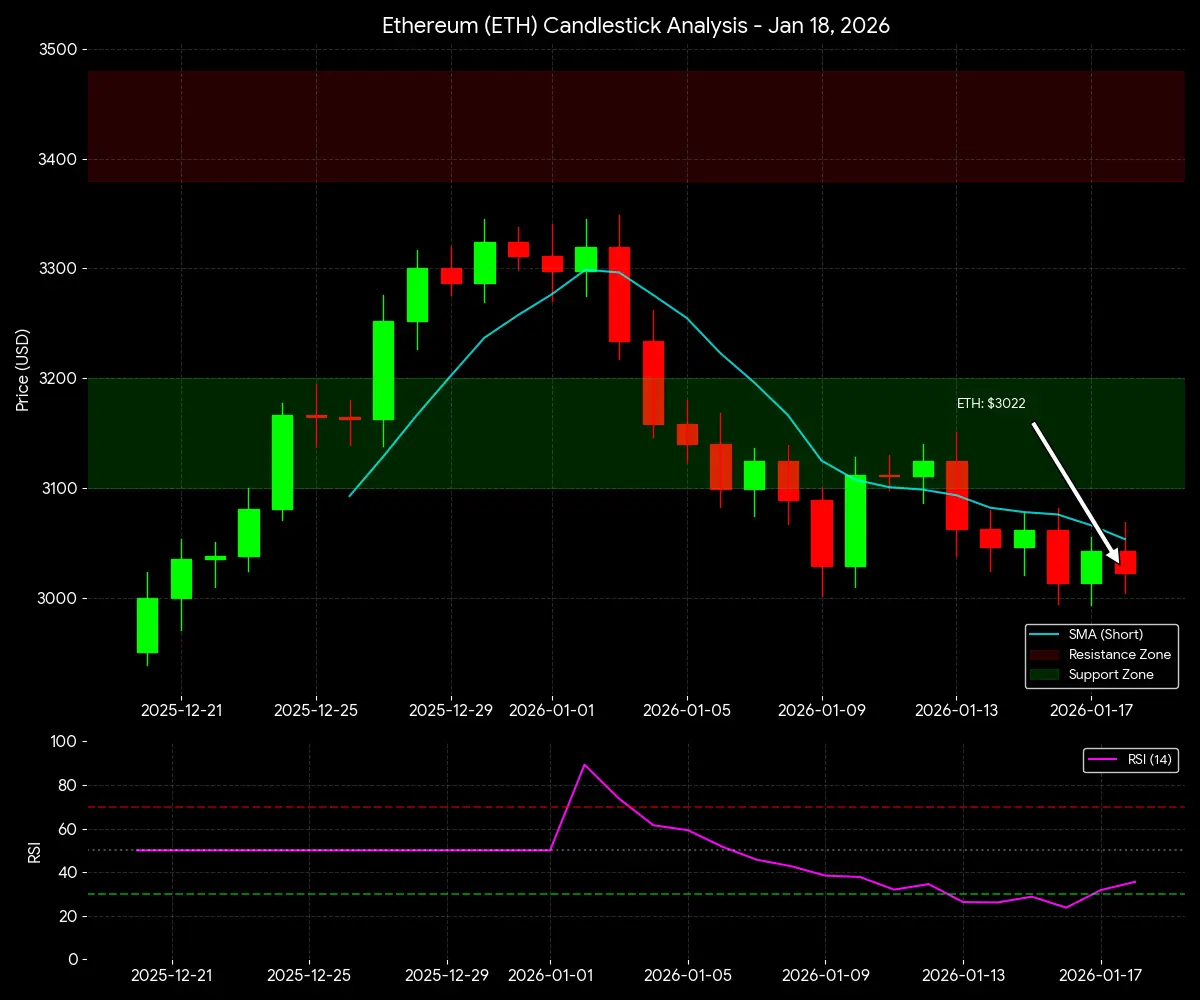Click the RSI 0 tick label
Viewport: 1200px width, 1000px height.
pos(72,960)
